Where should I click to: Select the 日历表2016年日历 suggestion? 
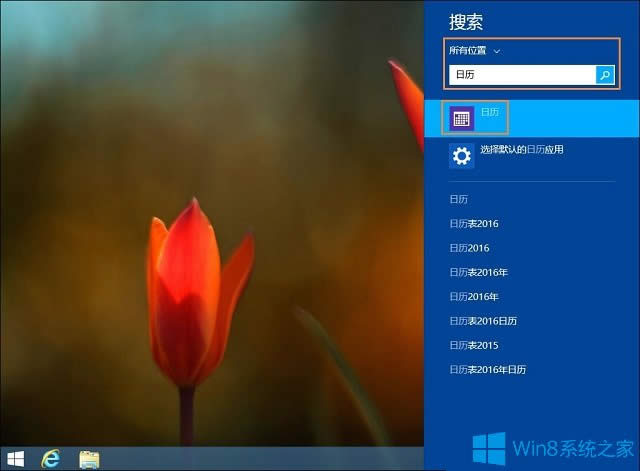(488, 370)
